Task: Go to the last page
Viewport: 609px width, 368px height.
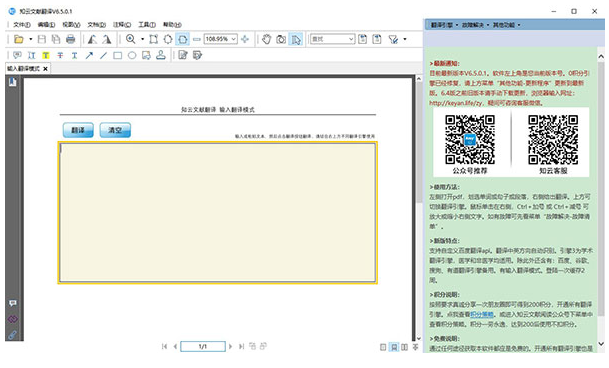Action: point(241,346)
